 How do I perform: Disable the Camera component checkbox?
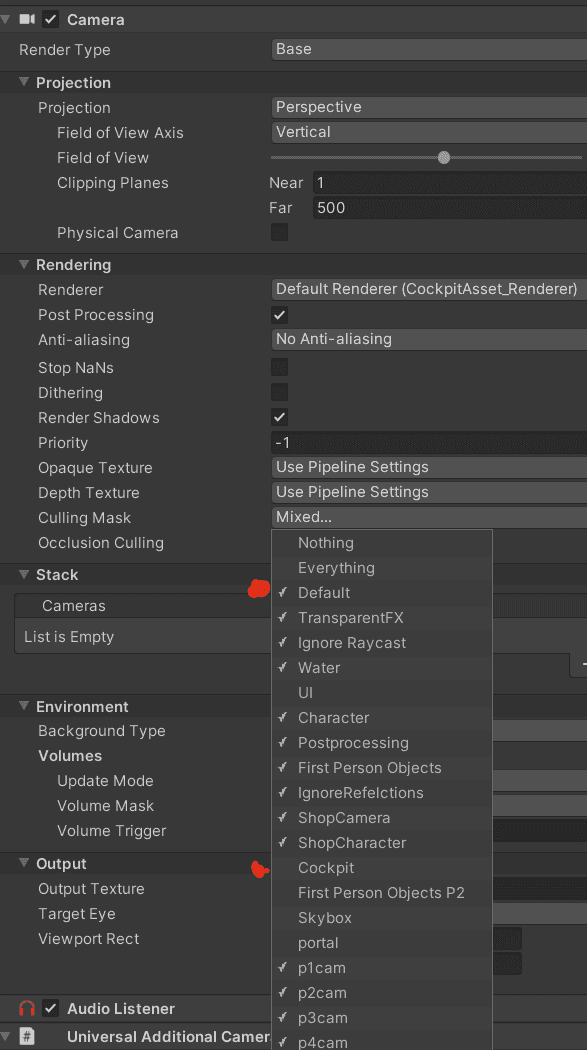(51, 19)
